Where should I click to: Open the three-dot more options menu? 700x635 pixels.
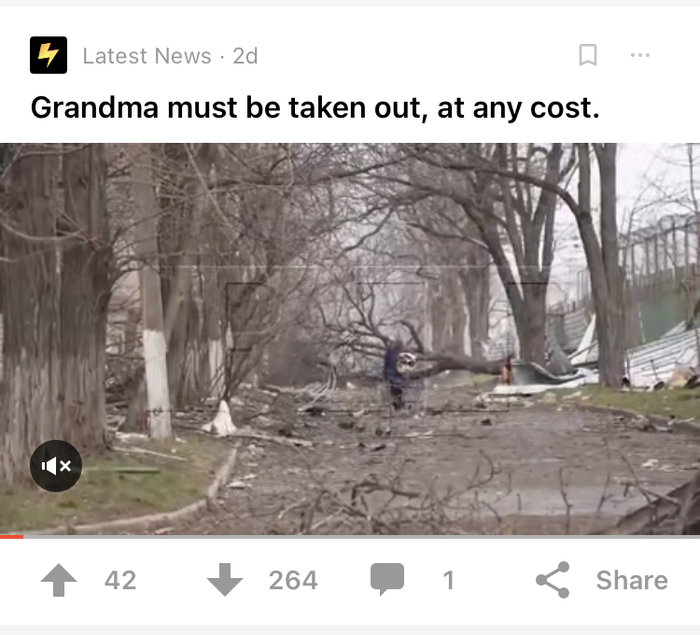tap(640, 55)
